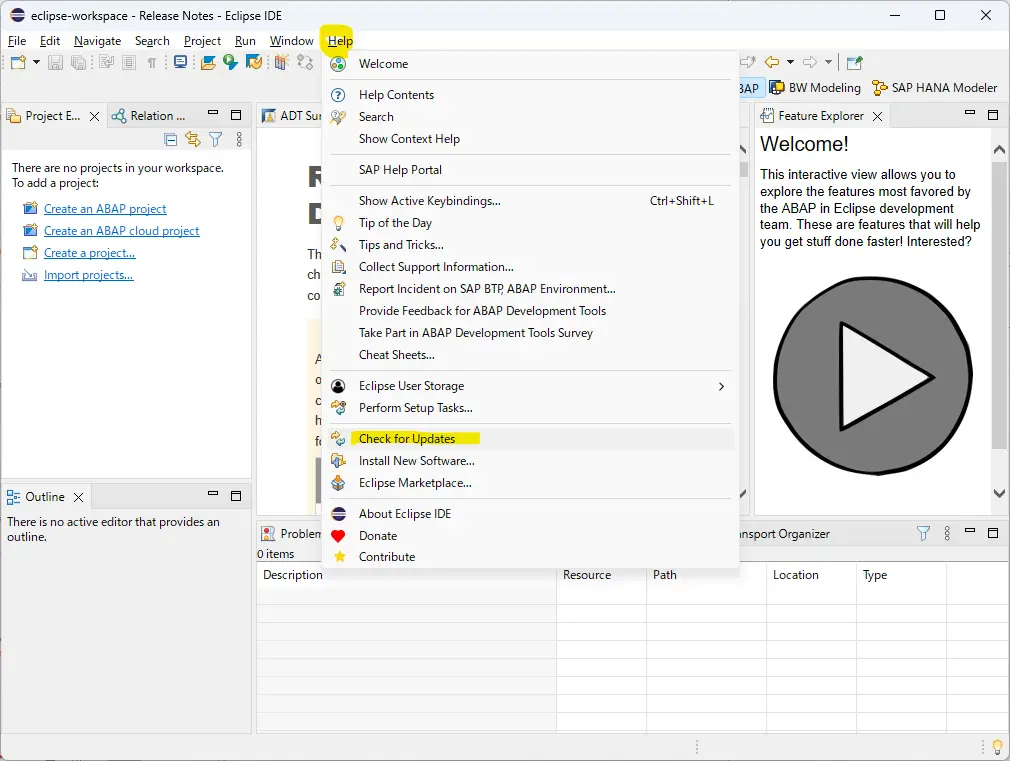Select Help Contents in the Help menu
1010x761 pixels.
531,95
